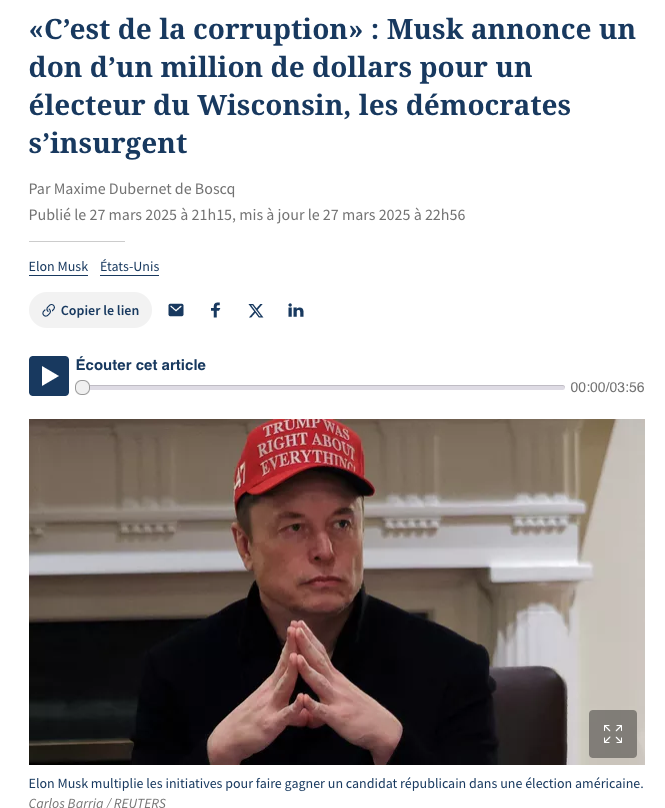
Task: Click the audio time display 00:00/03:56
Action: pos(607,388)
